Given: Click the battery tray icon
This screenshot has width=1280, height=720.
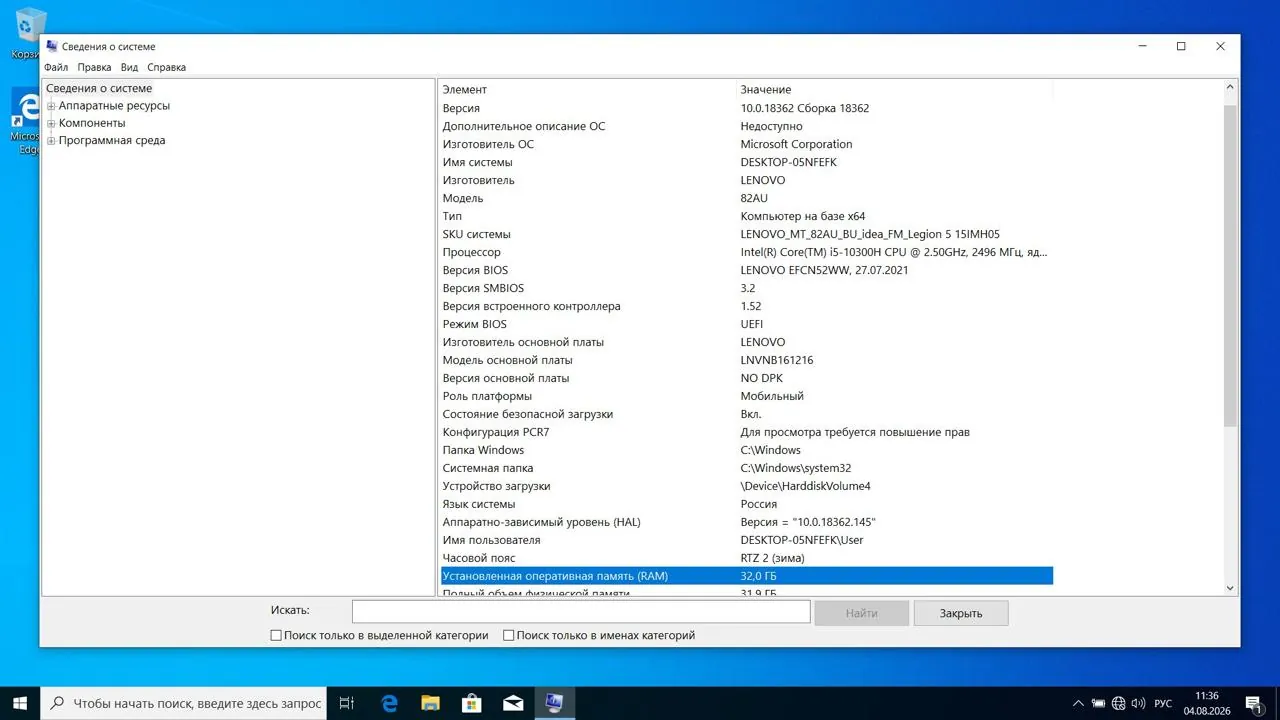Looking at the screenshot, I should point(1098,703).
